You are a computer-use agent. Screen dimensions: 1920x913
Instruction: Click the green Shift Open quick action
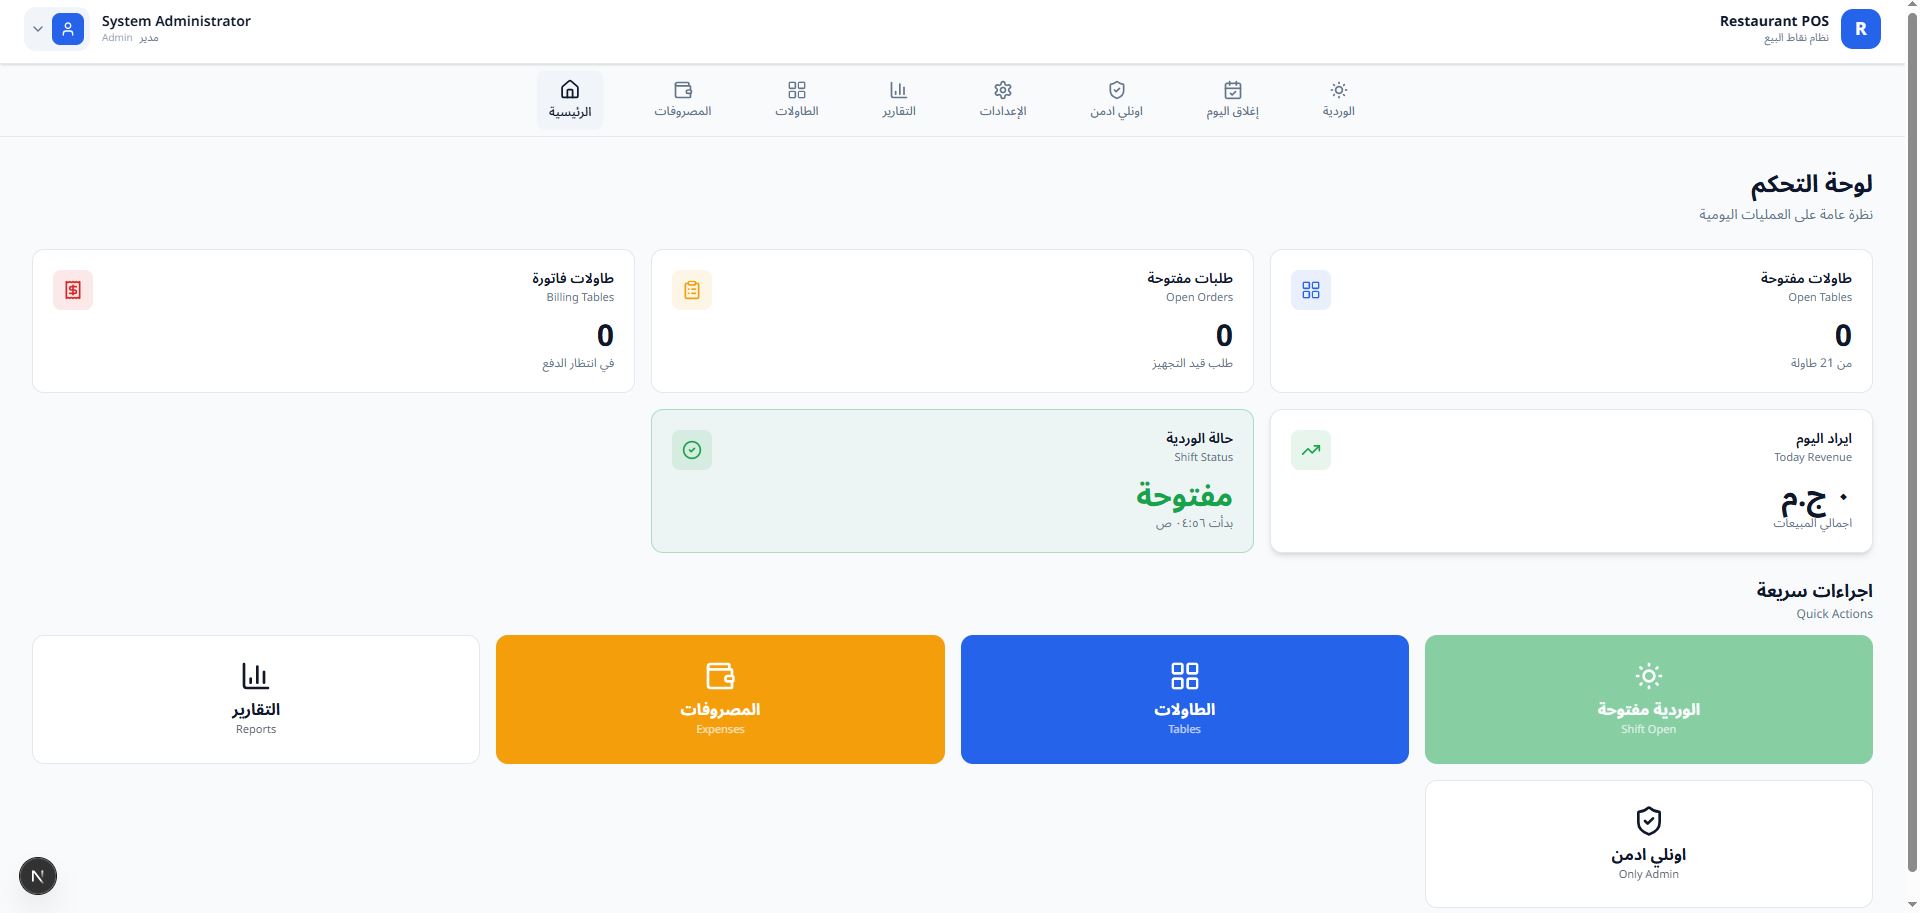point(1648,699)
